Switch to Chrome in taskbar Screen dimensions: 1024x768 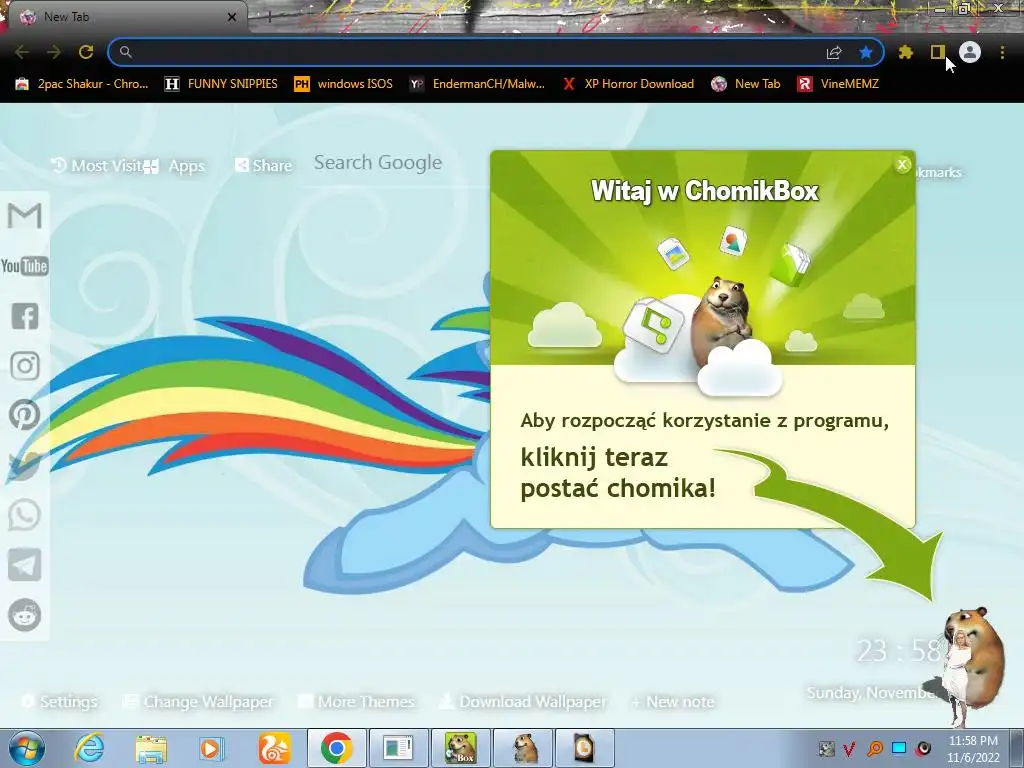point(337,748)
